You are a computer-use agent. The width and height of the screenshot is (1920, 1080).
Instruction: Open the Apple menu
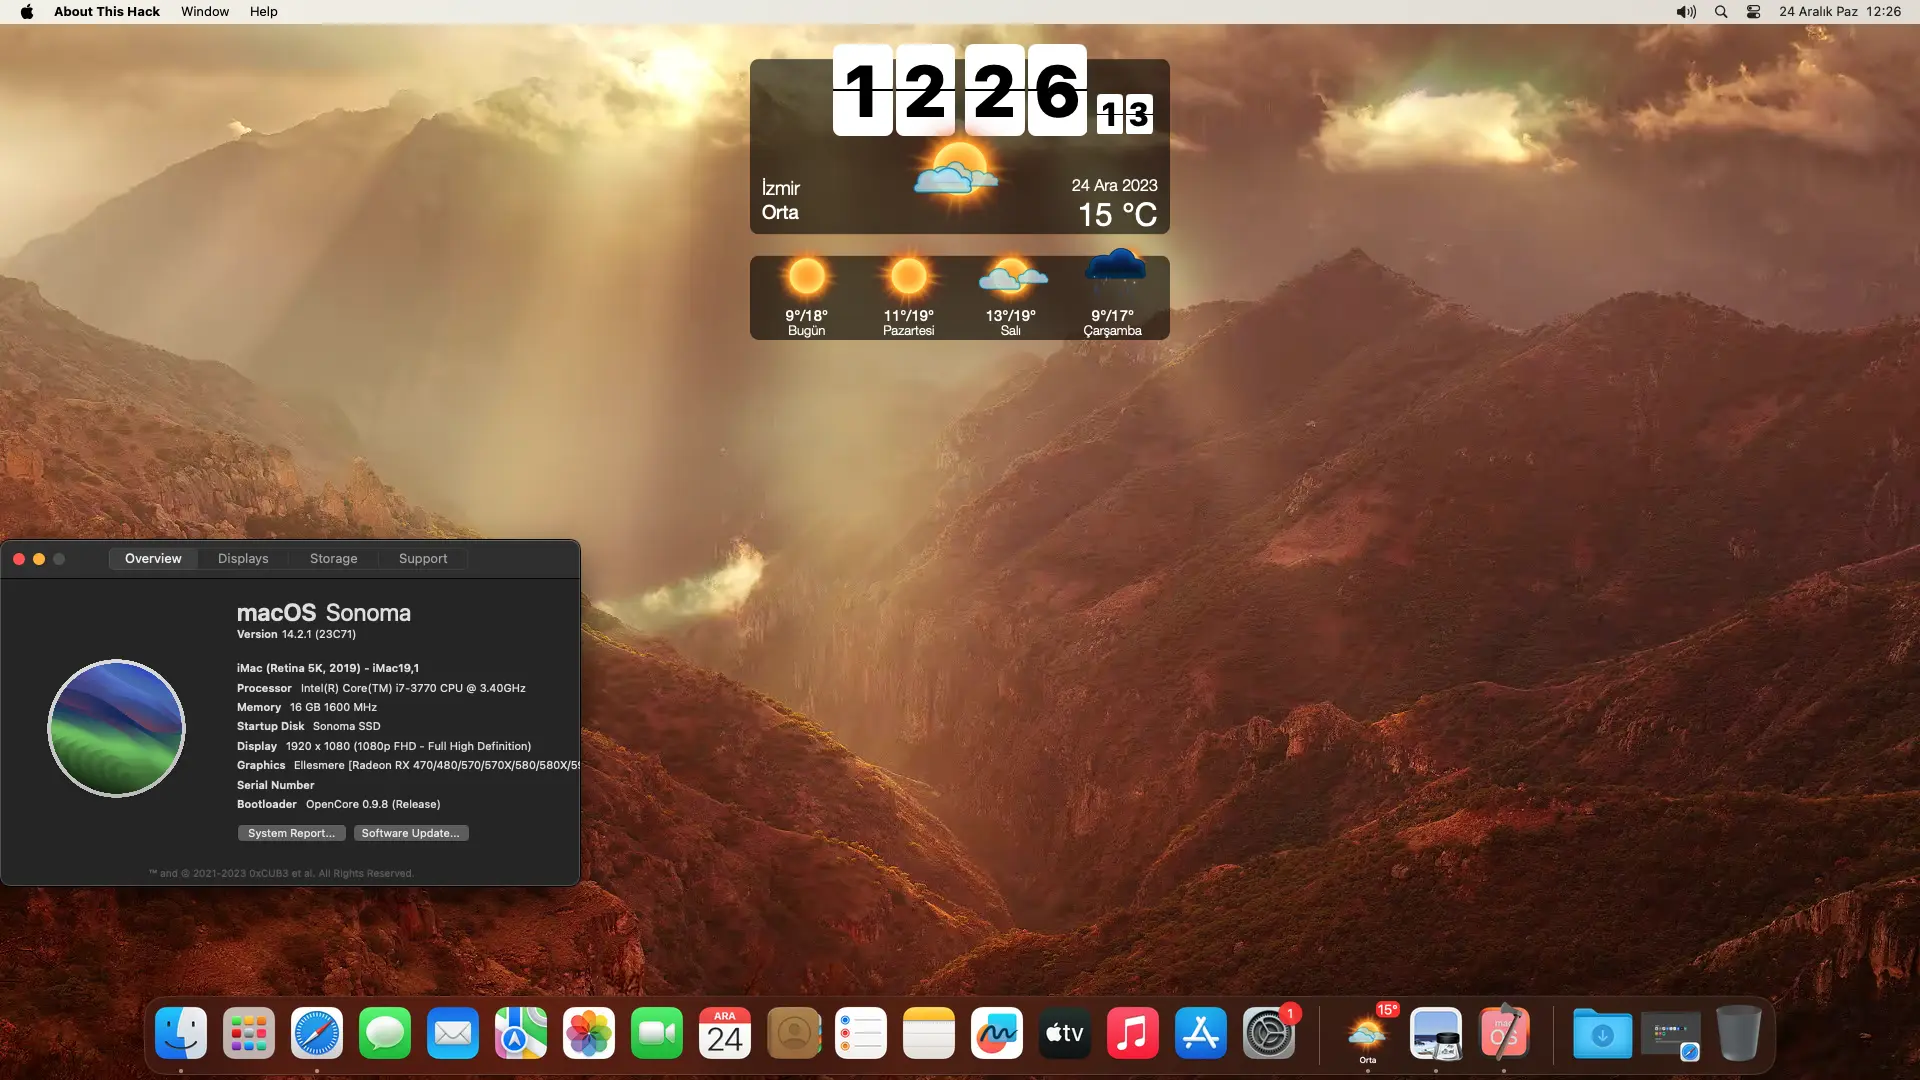[x=27, y=12]
